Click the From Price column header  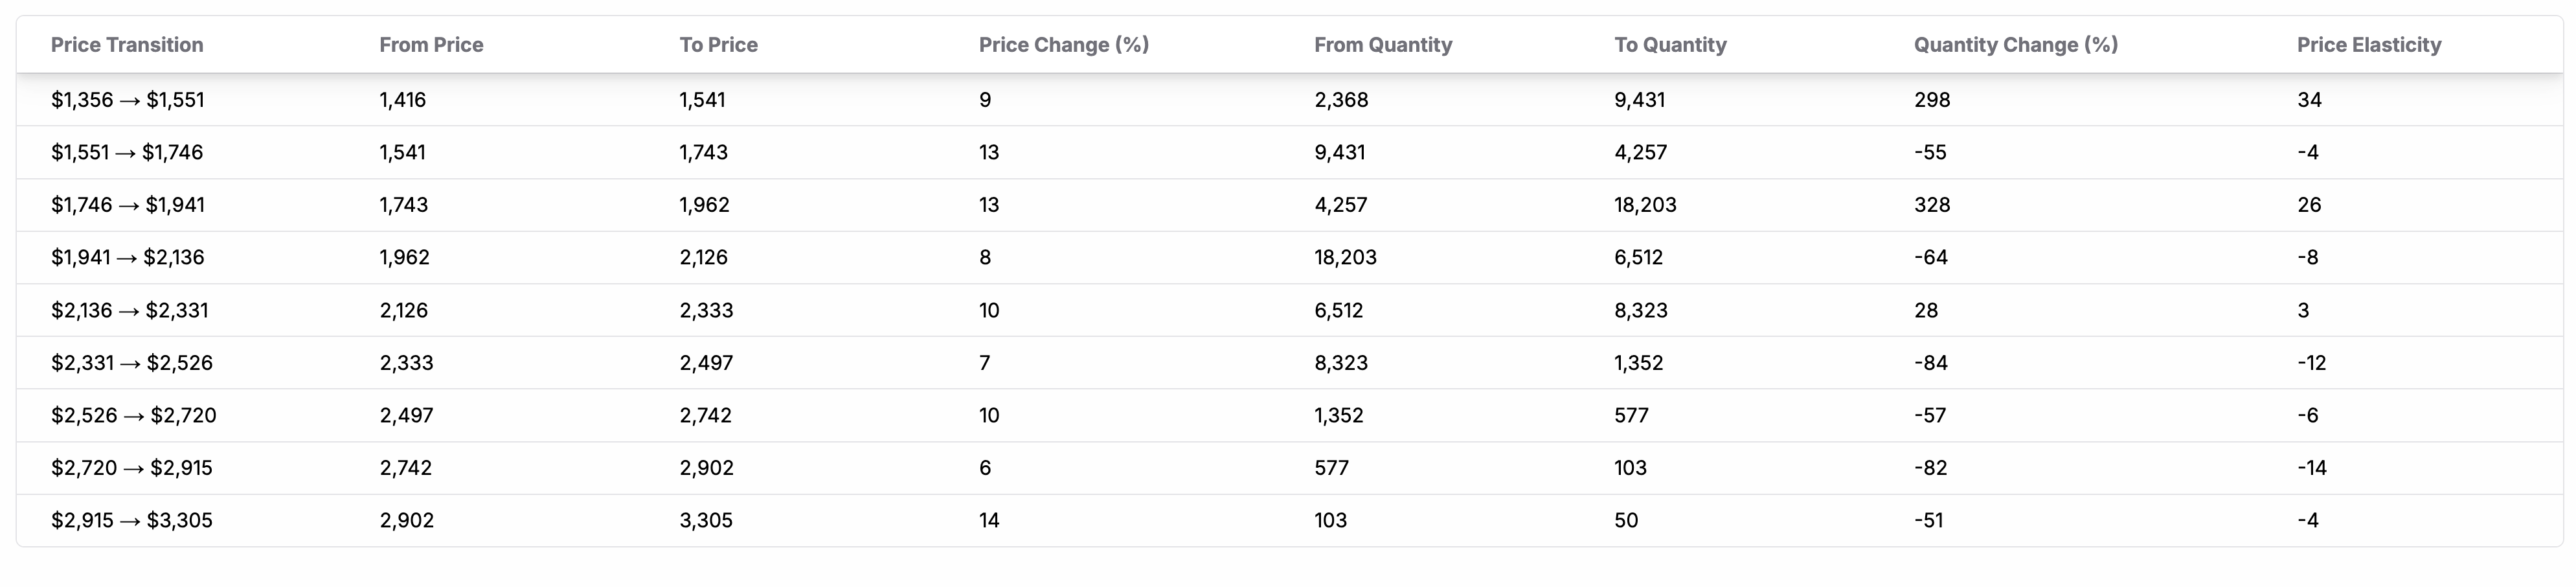(x=431, y=45)
